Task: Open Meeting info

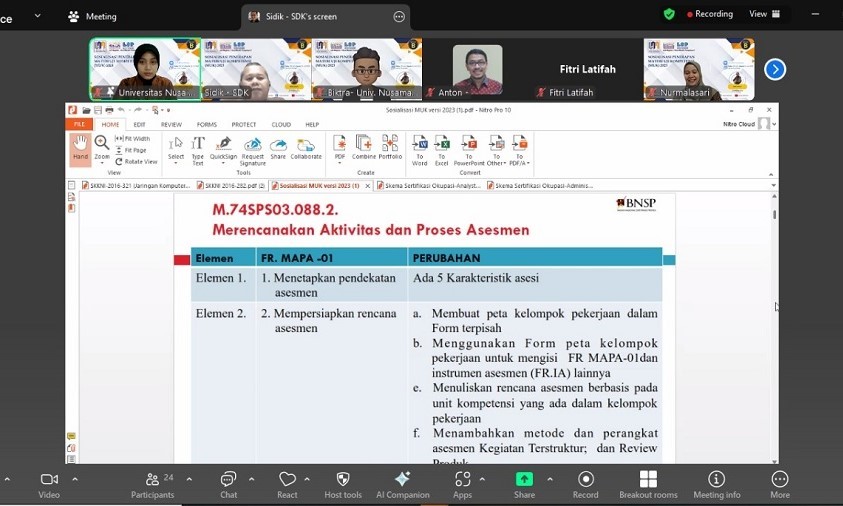Action: 717,485
